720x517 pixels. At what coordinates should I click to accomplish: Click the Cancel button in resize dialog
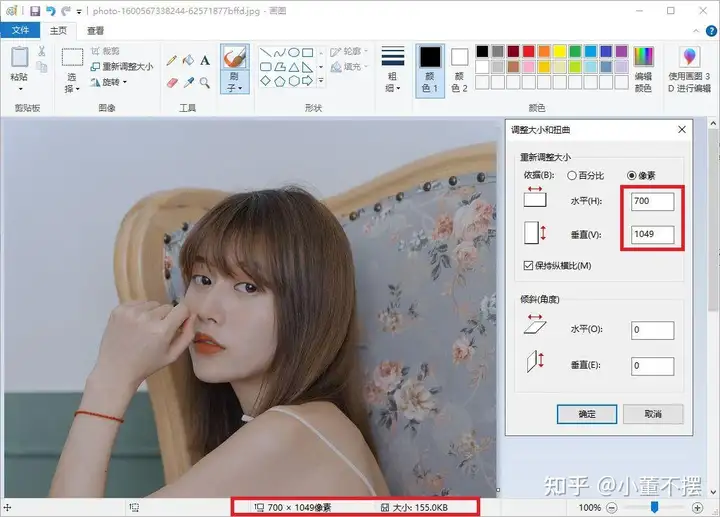point(652,413)
